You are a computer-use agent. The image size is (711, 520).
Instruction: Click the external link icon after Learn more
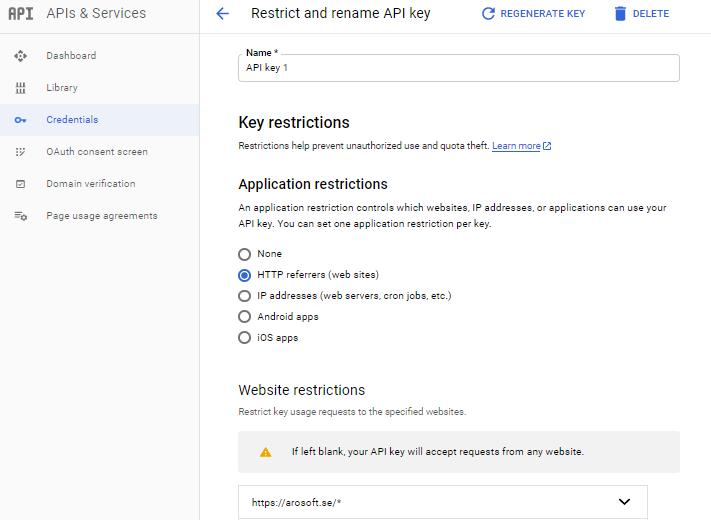tap(547, 146)
